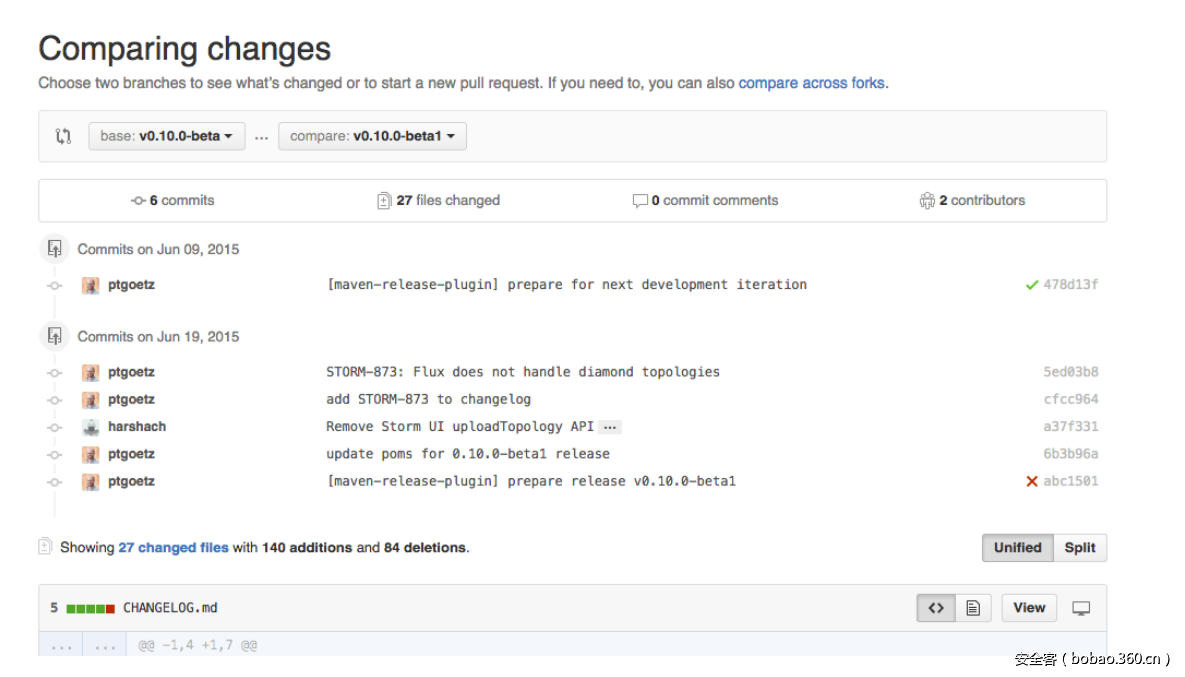Expand the Remove Storm UI commit message ellipsis
This screenshot has height=677, width=1185.
coord(610,427)
